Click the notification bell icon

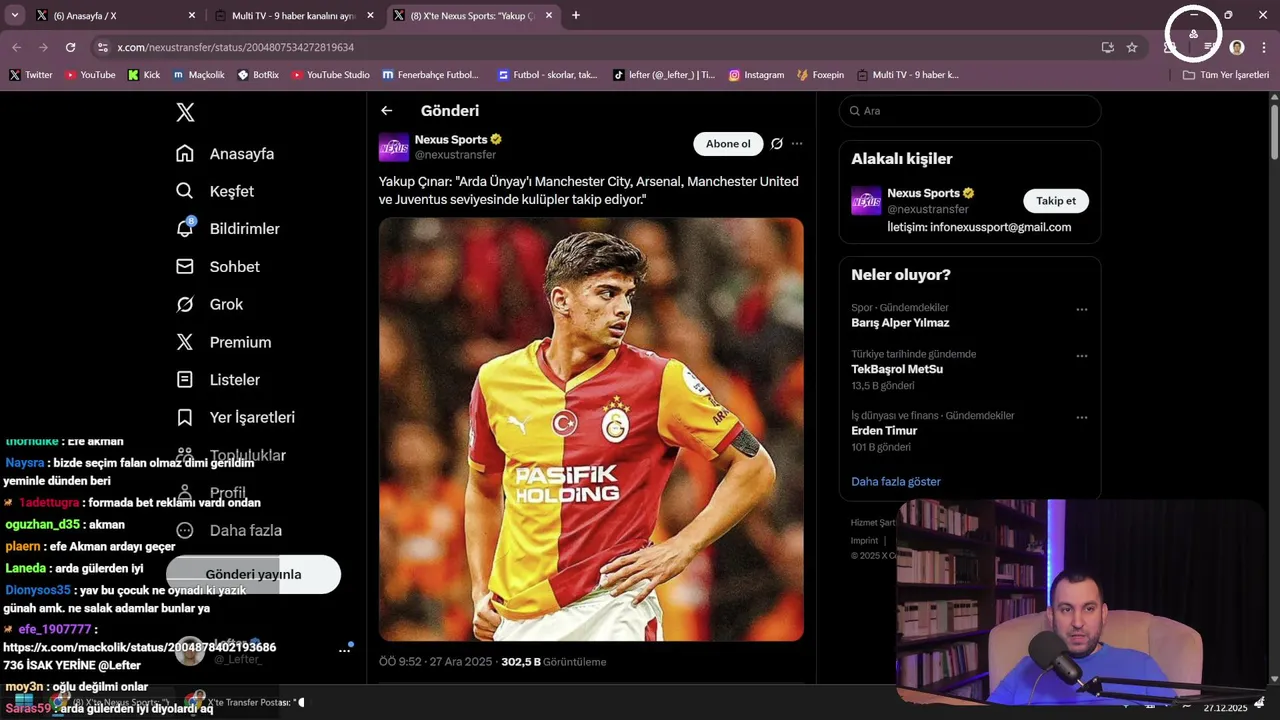(x=185, y=229)
